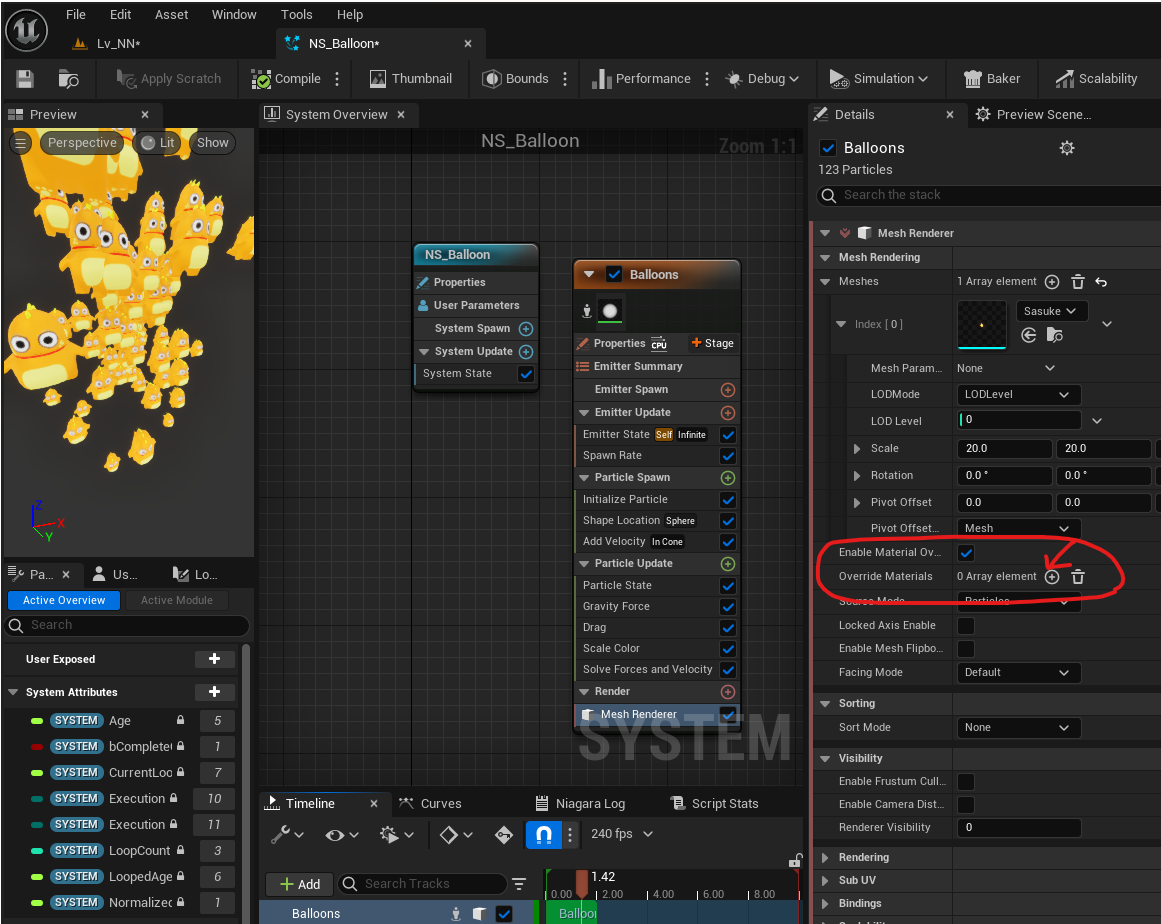Open the Baker tool
Viewport: 1161px width, 924px height.
(x=991, y=78)
